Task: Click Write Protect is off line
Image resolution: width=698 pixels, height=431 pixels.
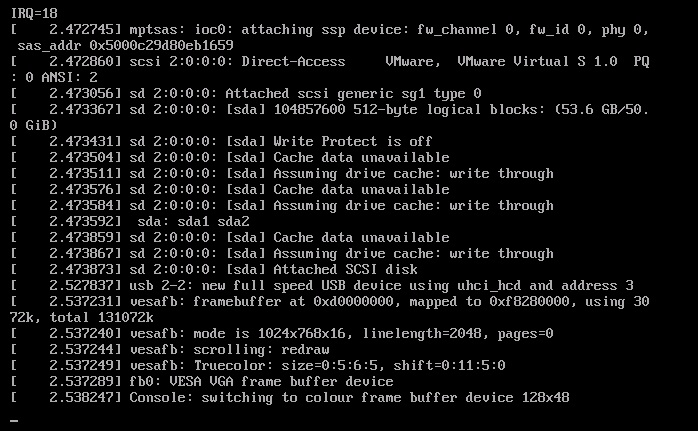Action: [x=221, y=142]
